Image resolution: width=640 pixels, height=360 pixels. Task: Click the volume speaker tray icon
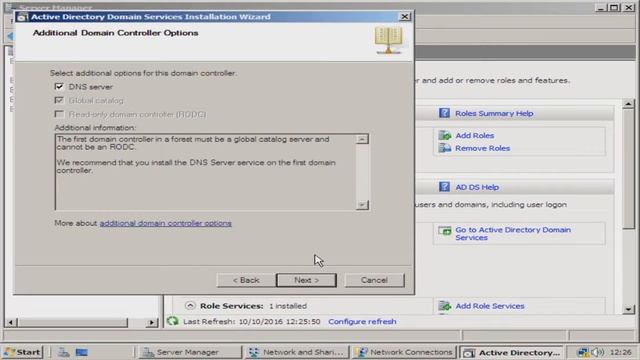(x=598, y=352)
